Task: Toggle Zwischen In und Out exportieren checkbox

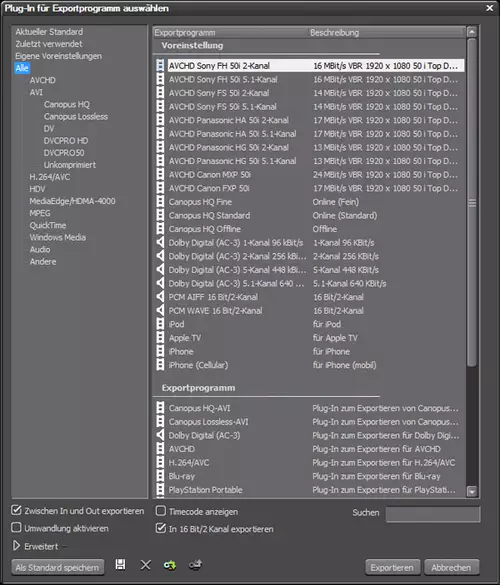Action: (x=16, y=510)
